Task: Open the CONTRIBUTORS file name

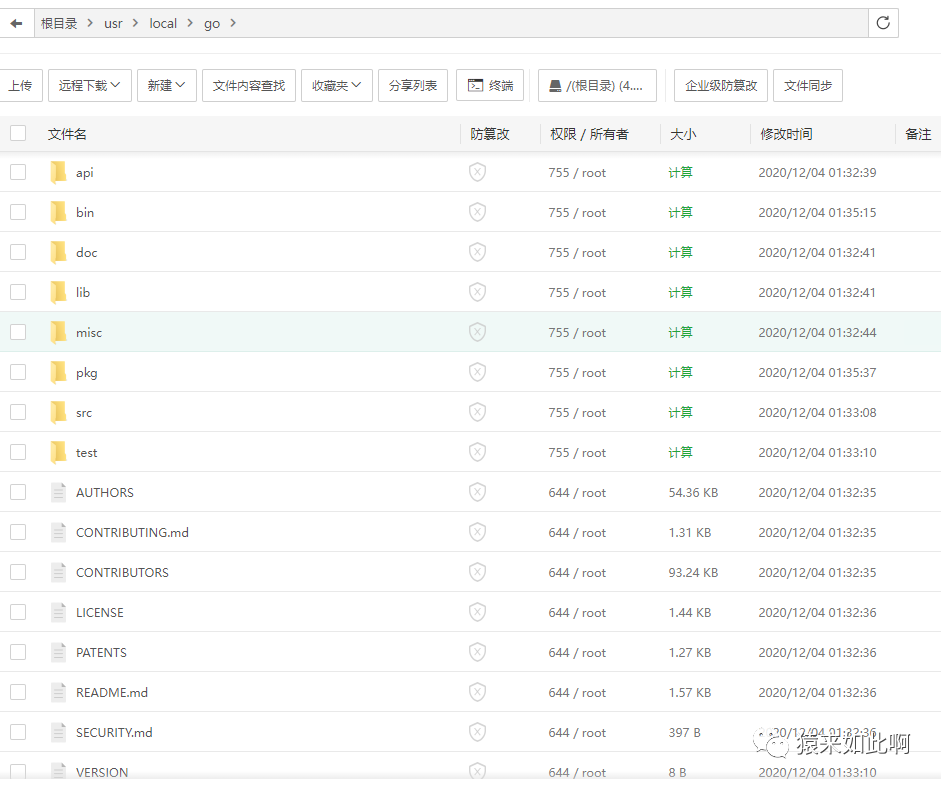Action: [x=122, y=573]
